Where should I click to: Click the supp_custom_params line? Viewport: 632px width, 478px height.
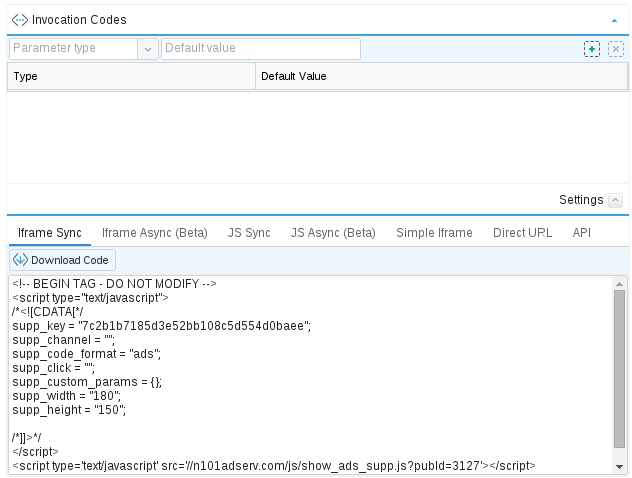pyautogui.click(x=87, y=382)
